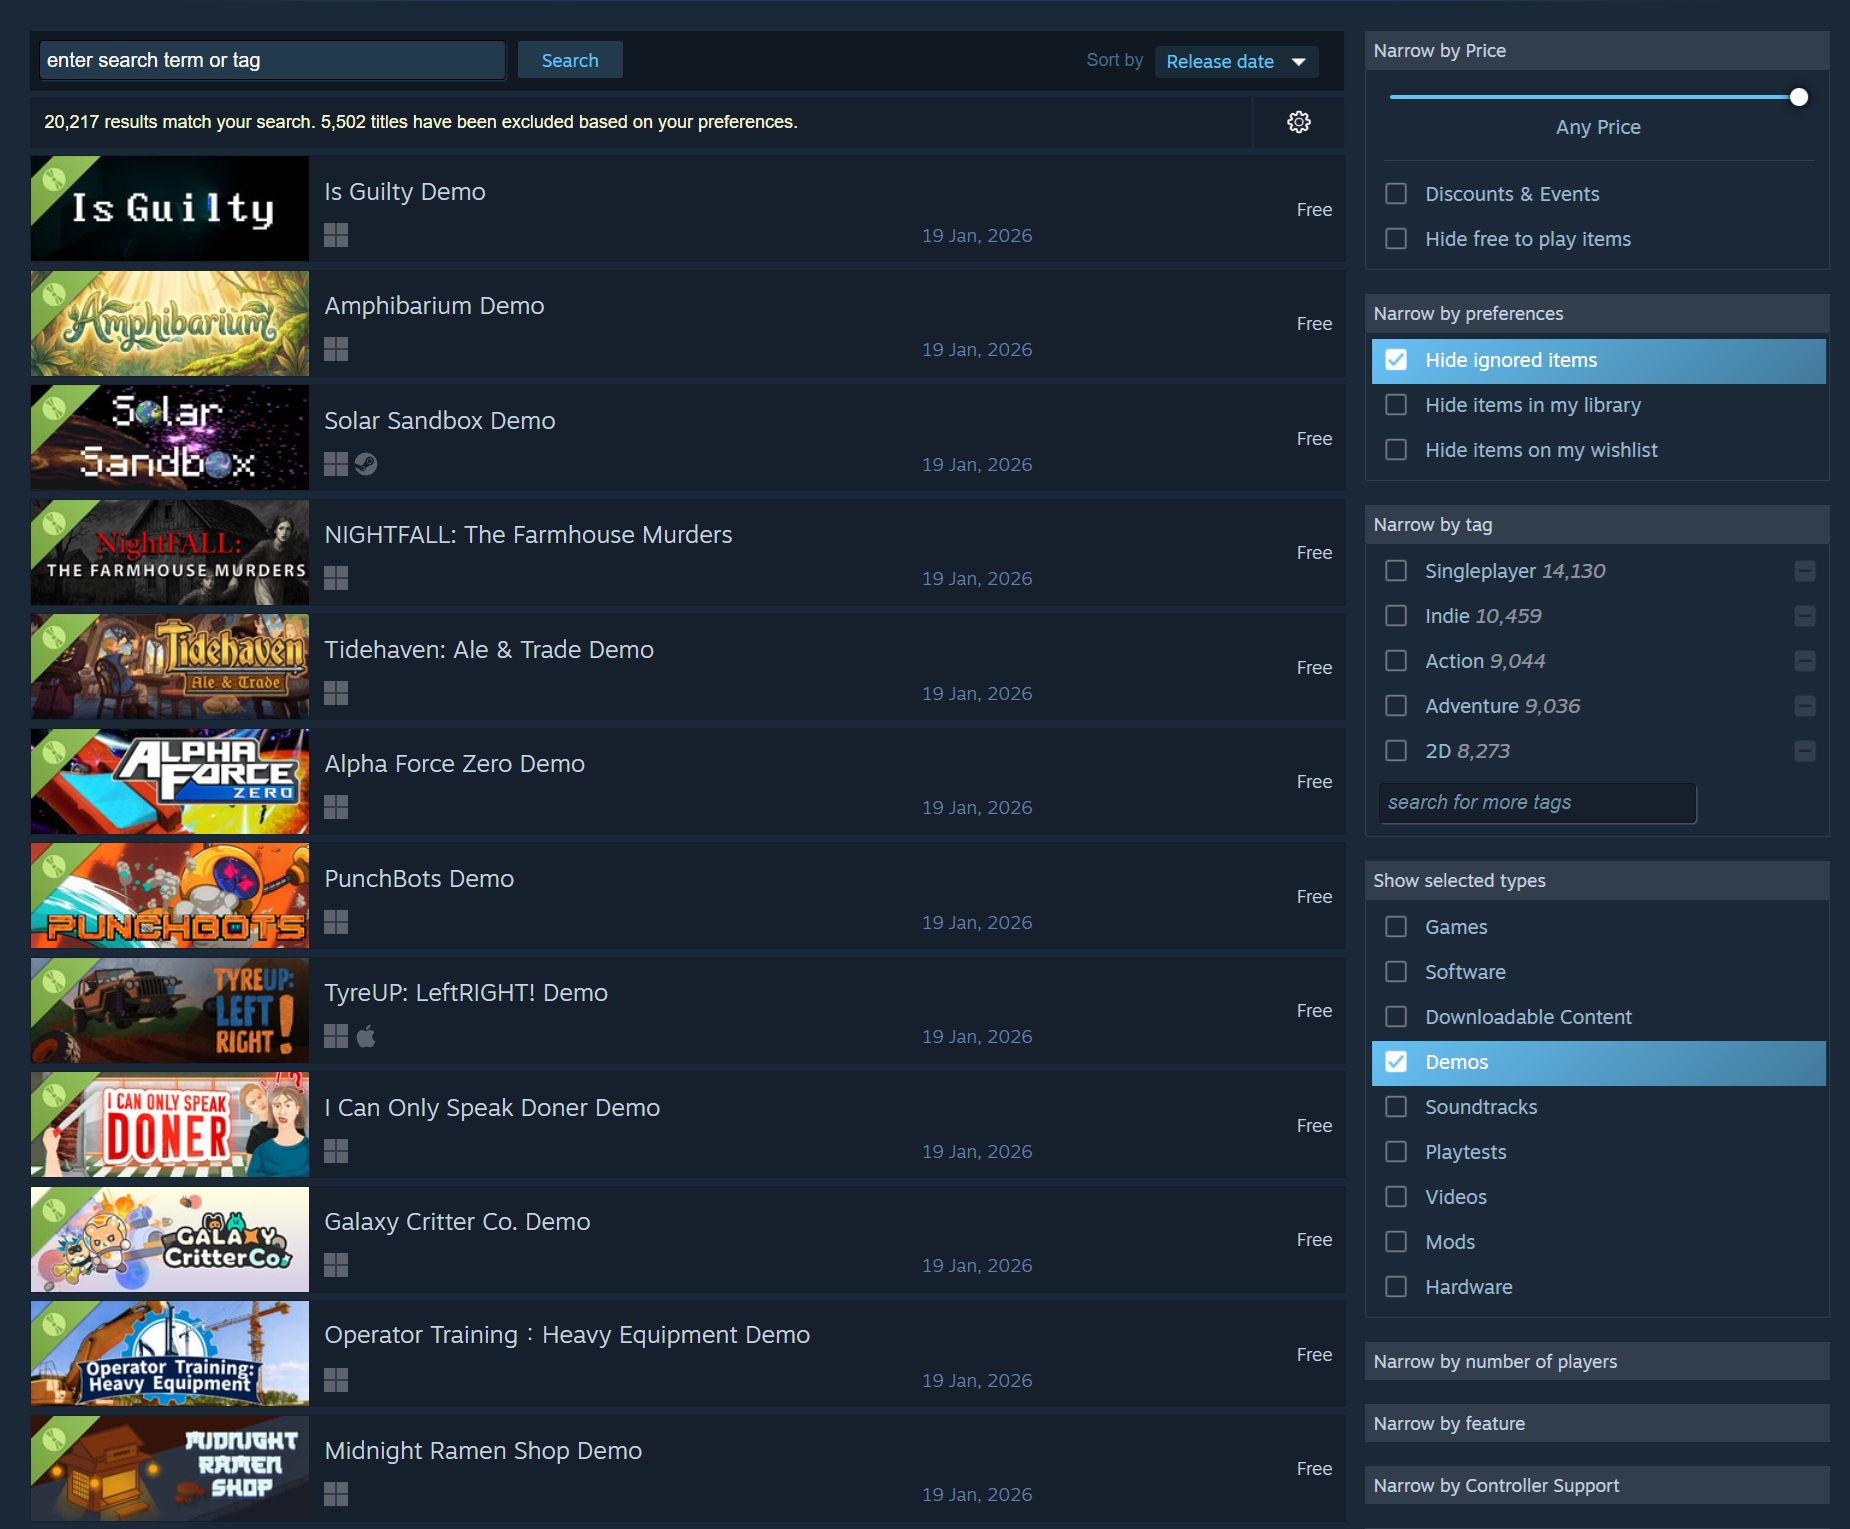Expand Narrow by number of players

[x=1597, y=1361]
